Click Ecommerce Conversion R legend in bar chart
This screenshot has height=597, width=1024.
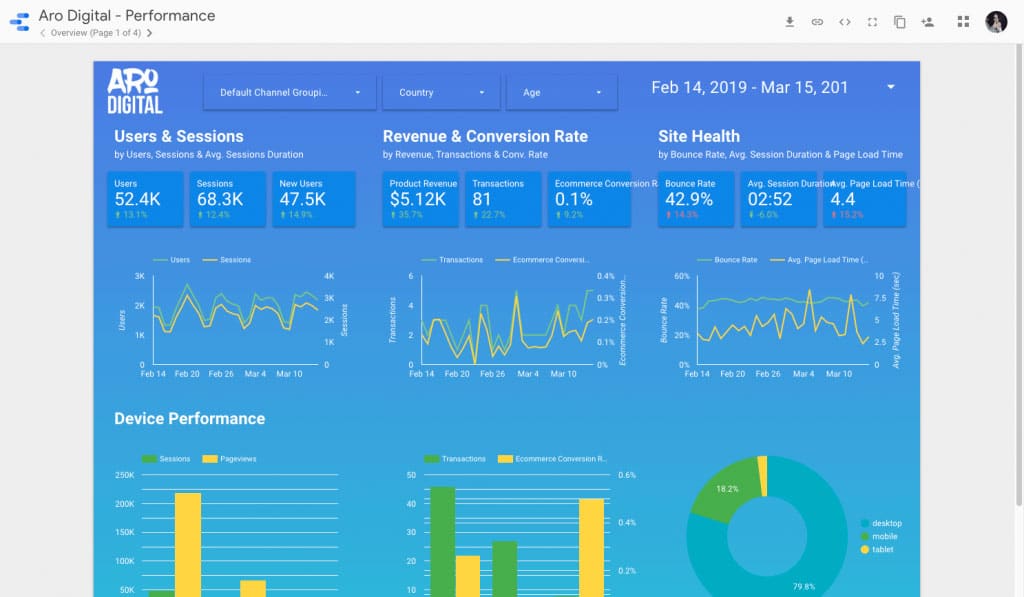click(552, 459)
